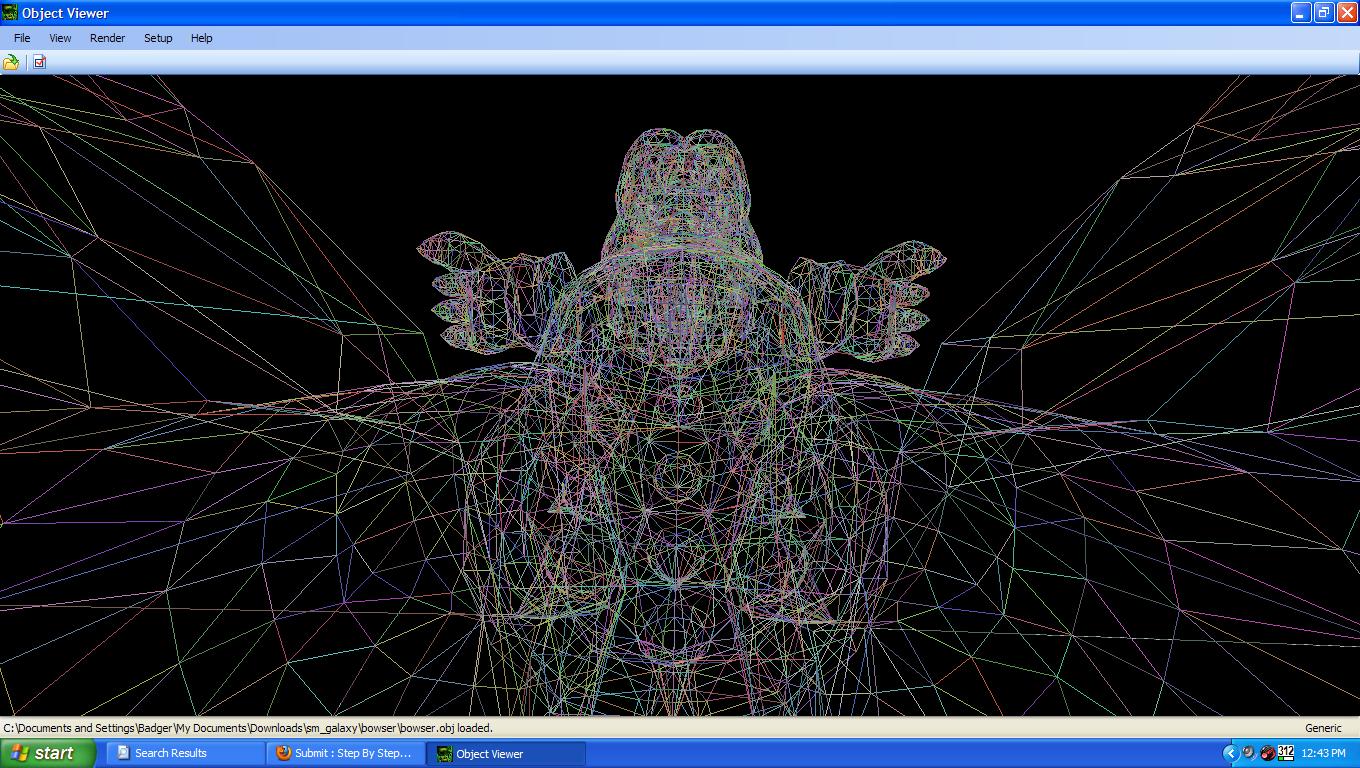This screenshot has width=1360, height=768.
Task: Switch to Firefox Submit Step By Step window
Action: point(345,753)
